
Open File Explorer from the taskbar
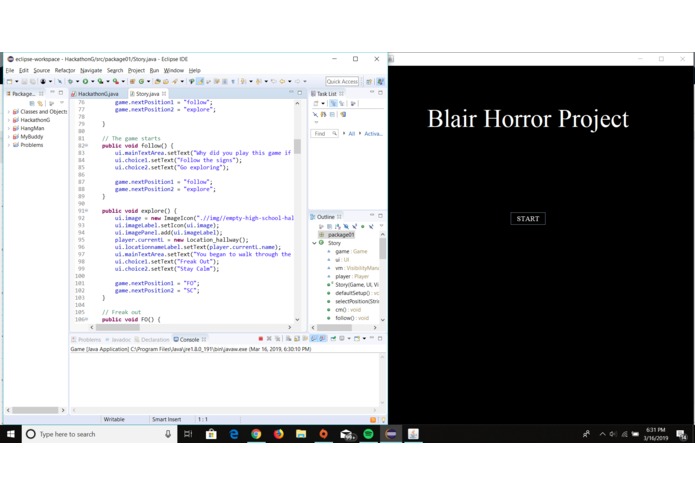pos(301,434)
